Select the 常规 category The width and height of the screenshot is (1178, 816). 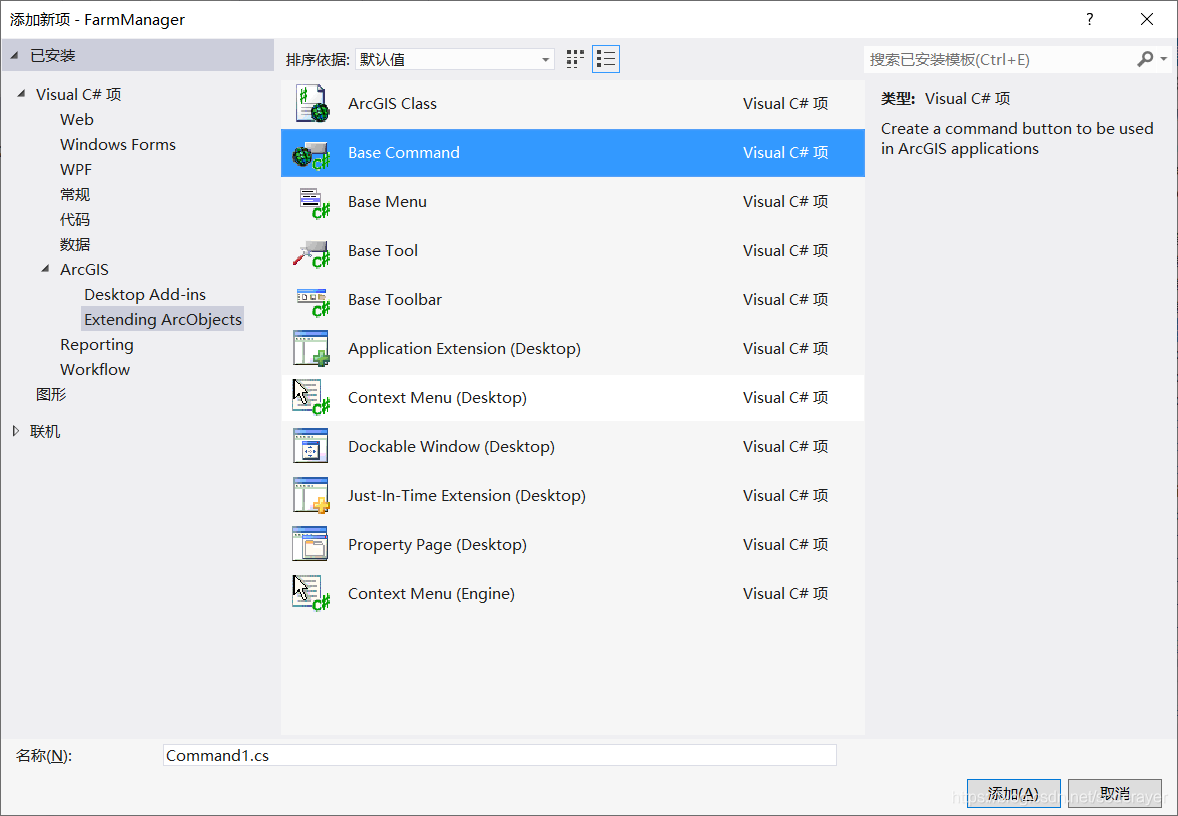(75, 195)
